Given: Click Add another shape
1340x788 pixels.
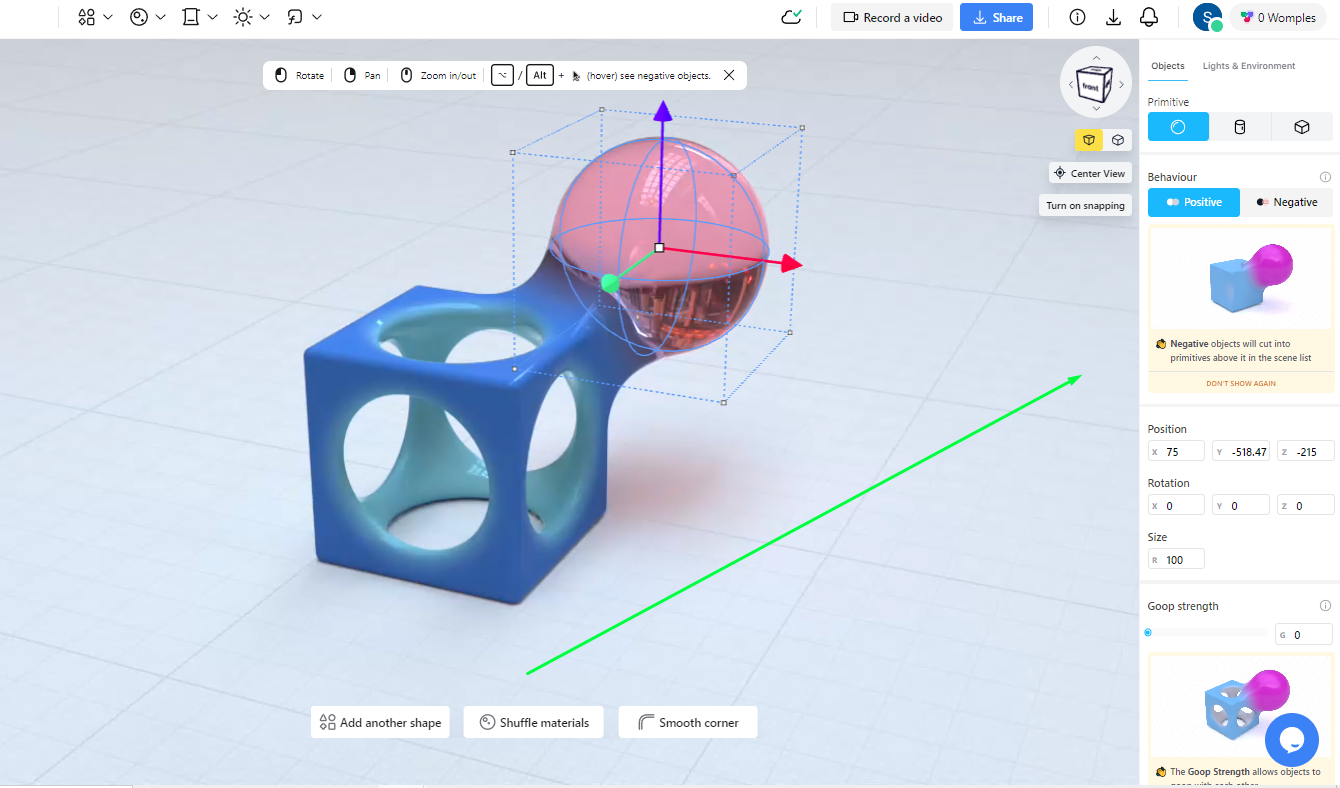Looking at the screenshot, I should [x=380, y=722].
